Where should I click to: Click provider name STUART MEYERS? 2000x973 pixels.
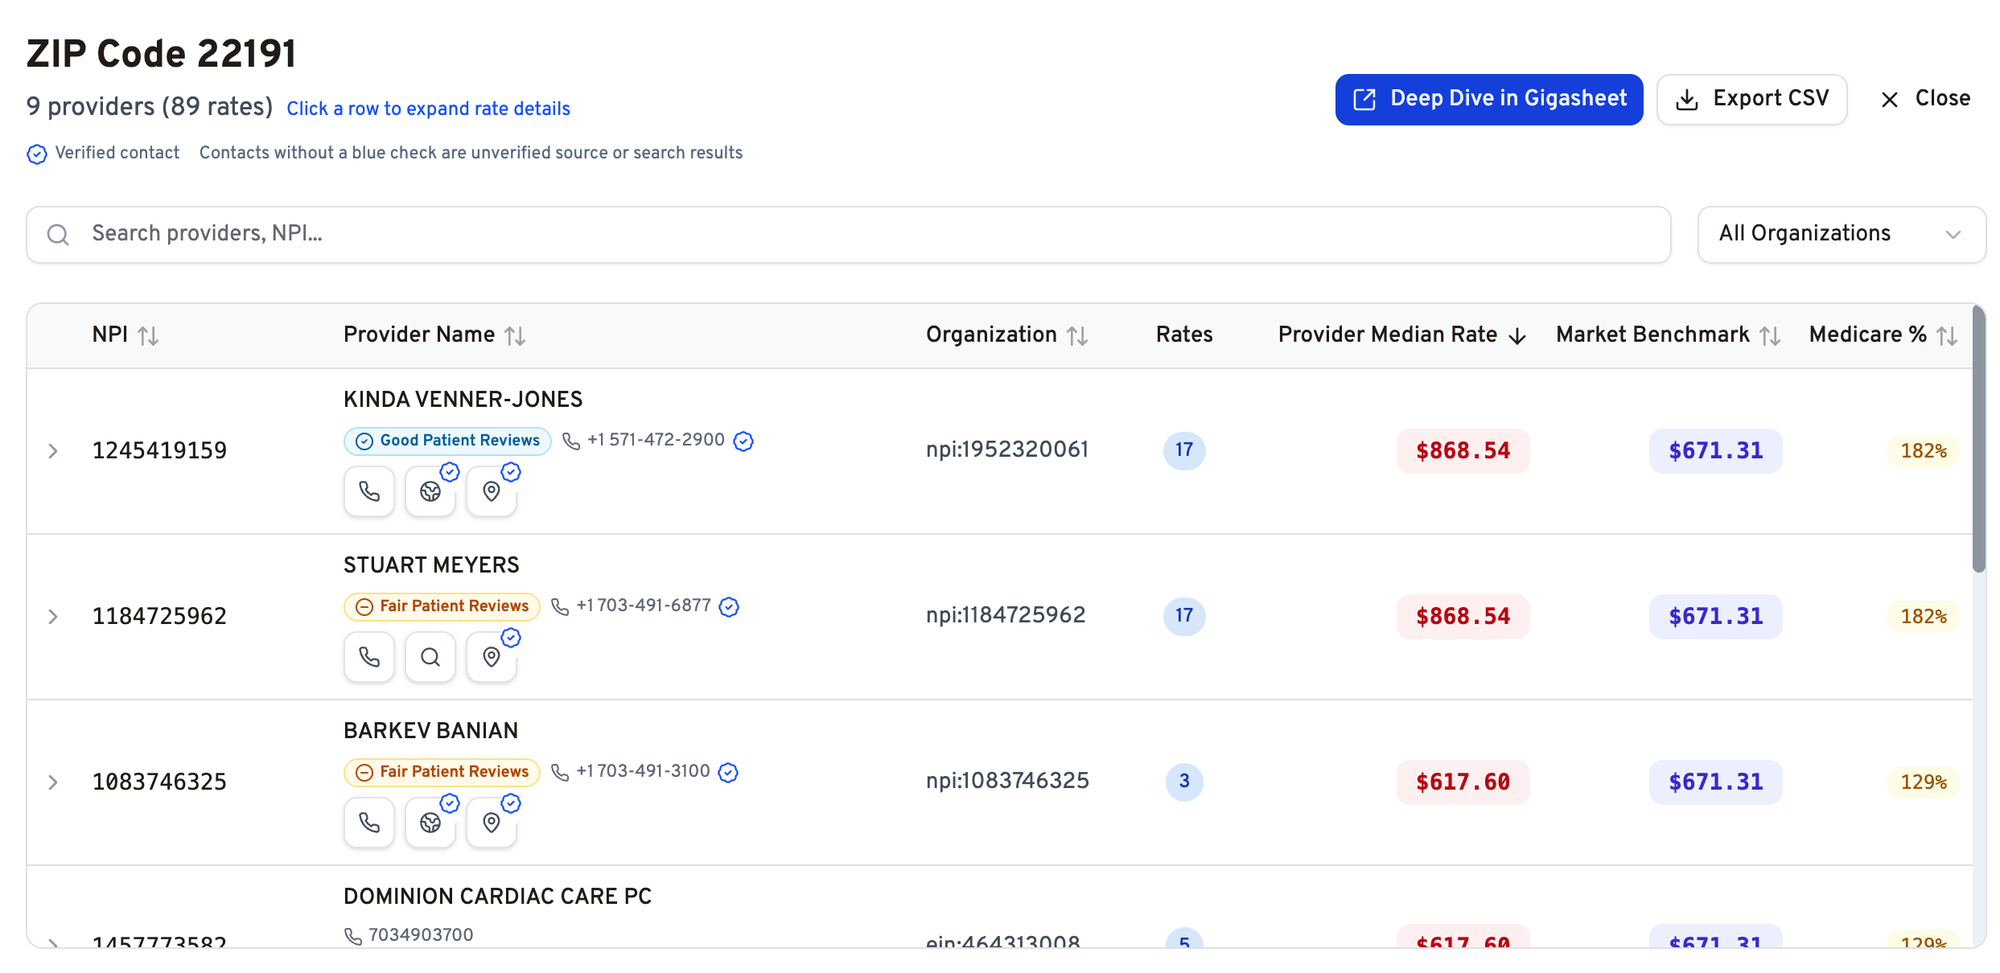[x=431, y=566]
